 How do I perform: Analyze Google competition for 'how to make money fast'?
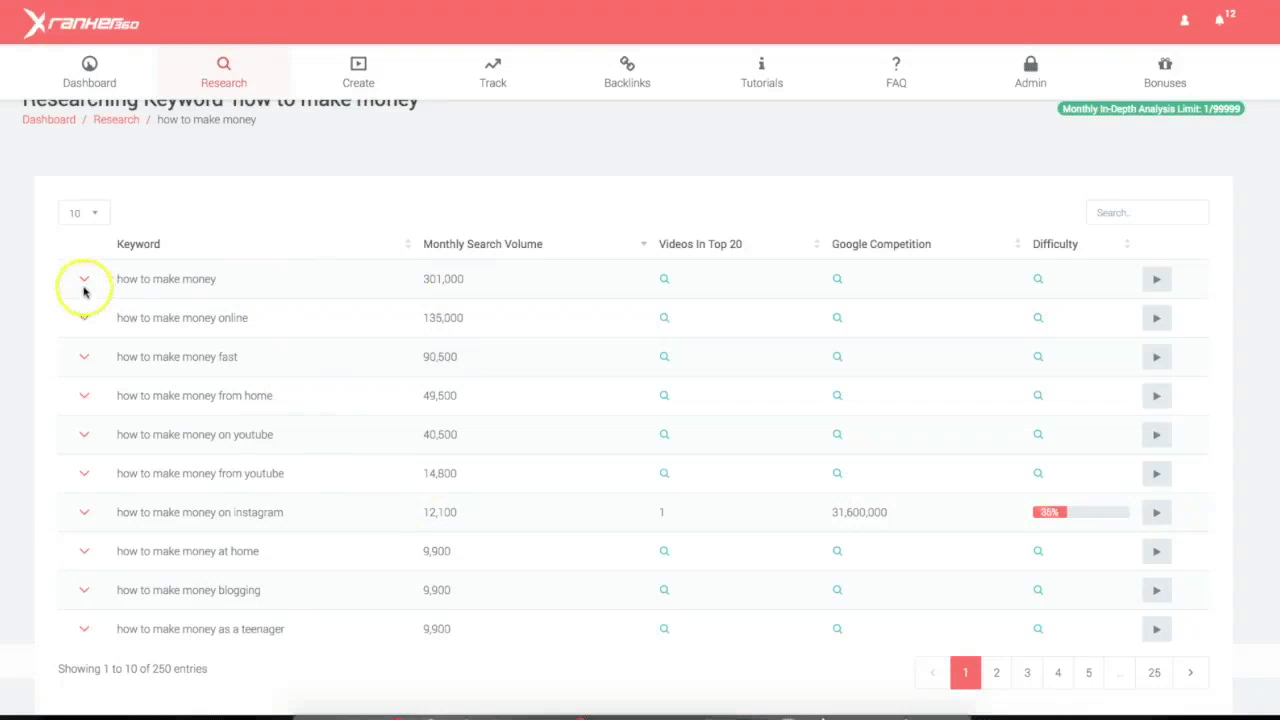click(837, 357)
